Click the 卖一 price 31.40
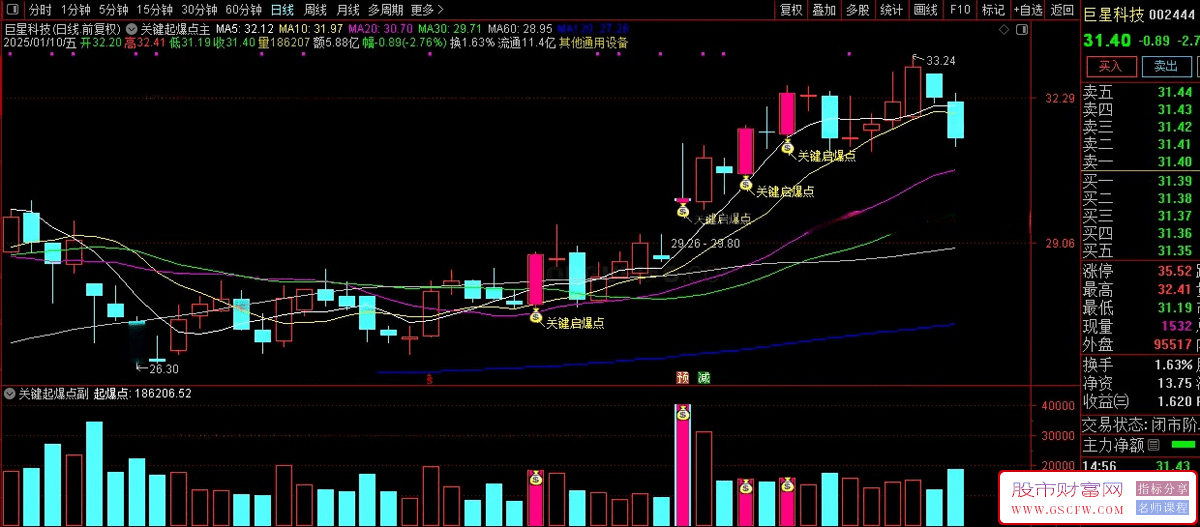This screenshot has height=527, width=1200. click(1175, 162)
